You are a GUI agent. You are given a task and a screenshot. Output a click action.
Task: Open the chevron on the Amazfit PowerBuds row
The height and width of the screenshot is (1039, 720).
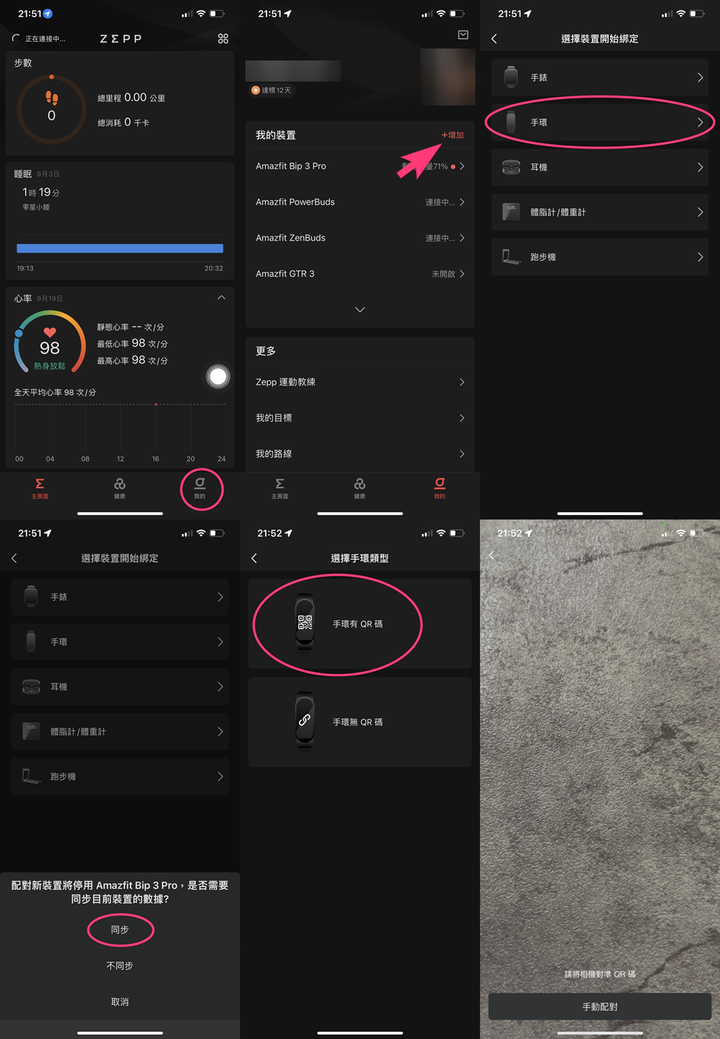(x=462, y=202)
